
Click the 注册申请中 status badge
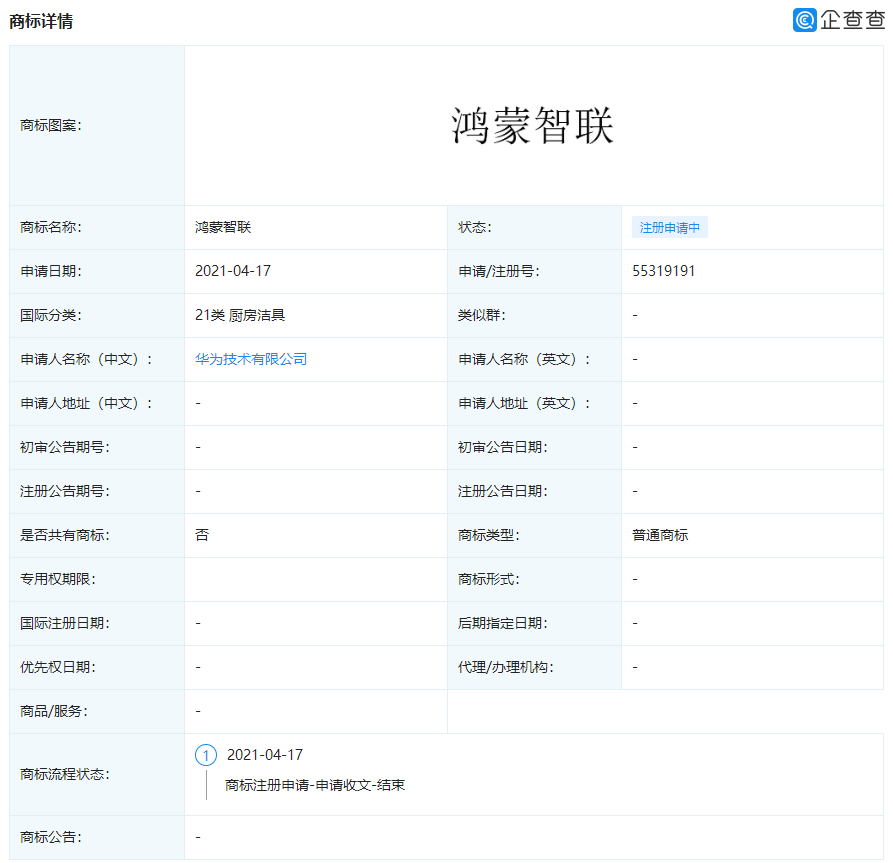(x=667, y=227)
